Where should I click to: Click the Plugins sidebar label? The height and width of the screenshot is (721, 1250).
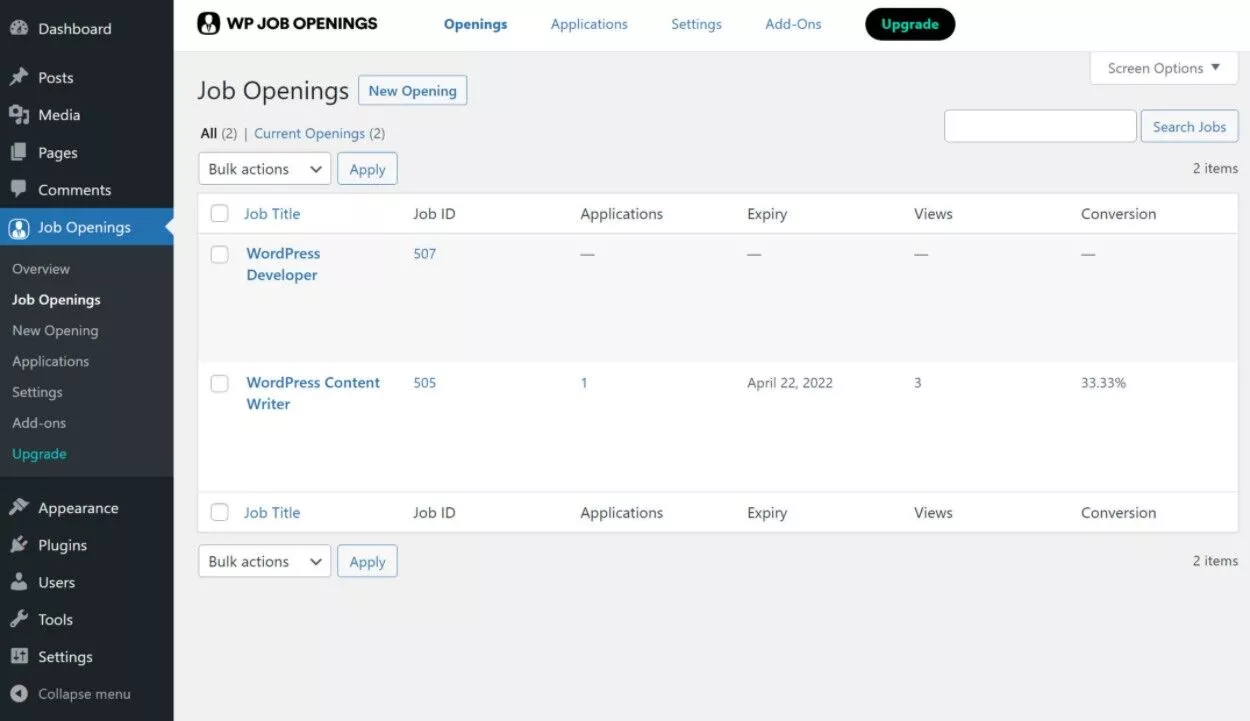pos(62,545)
